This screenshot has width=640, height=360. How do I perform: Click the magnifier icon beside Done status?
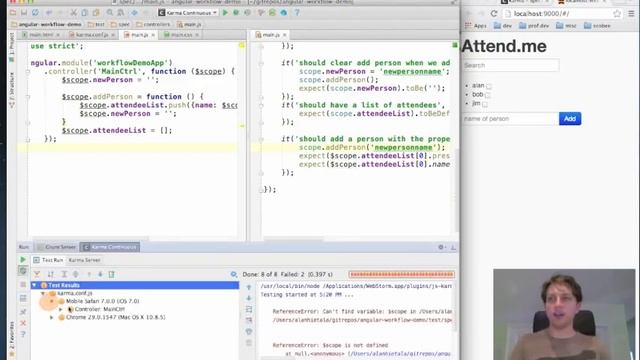point(234,274)
